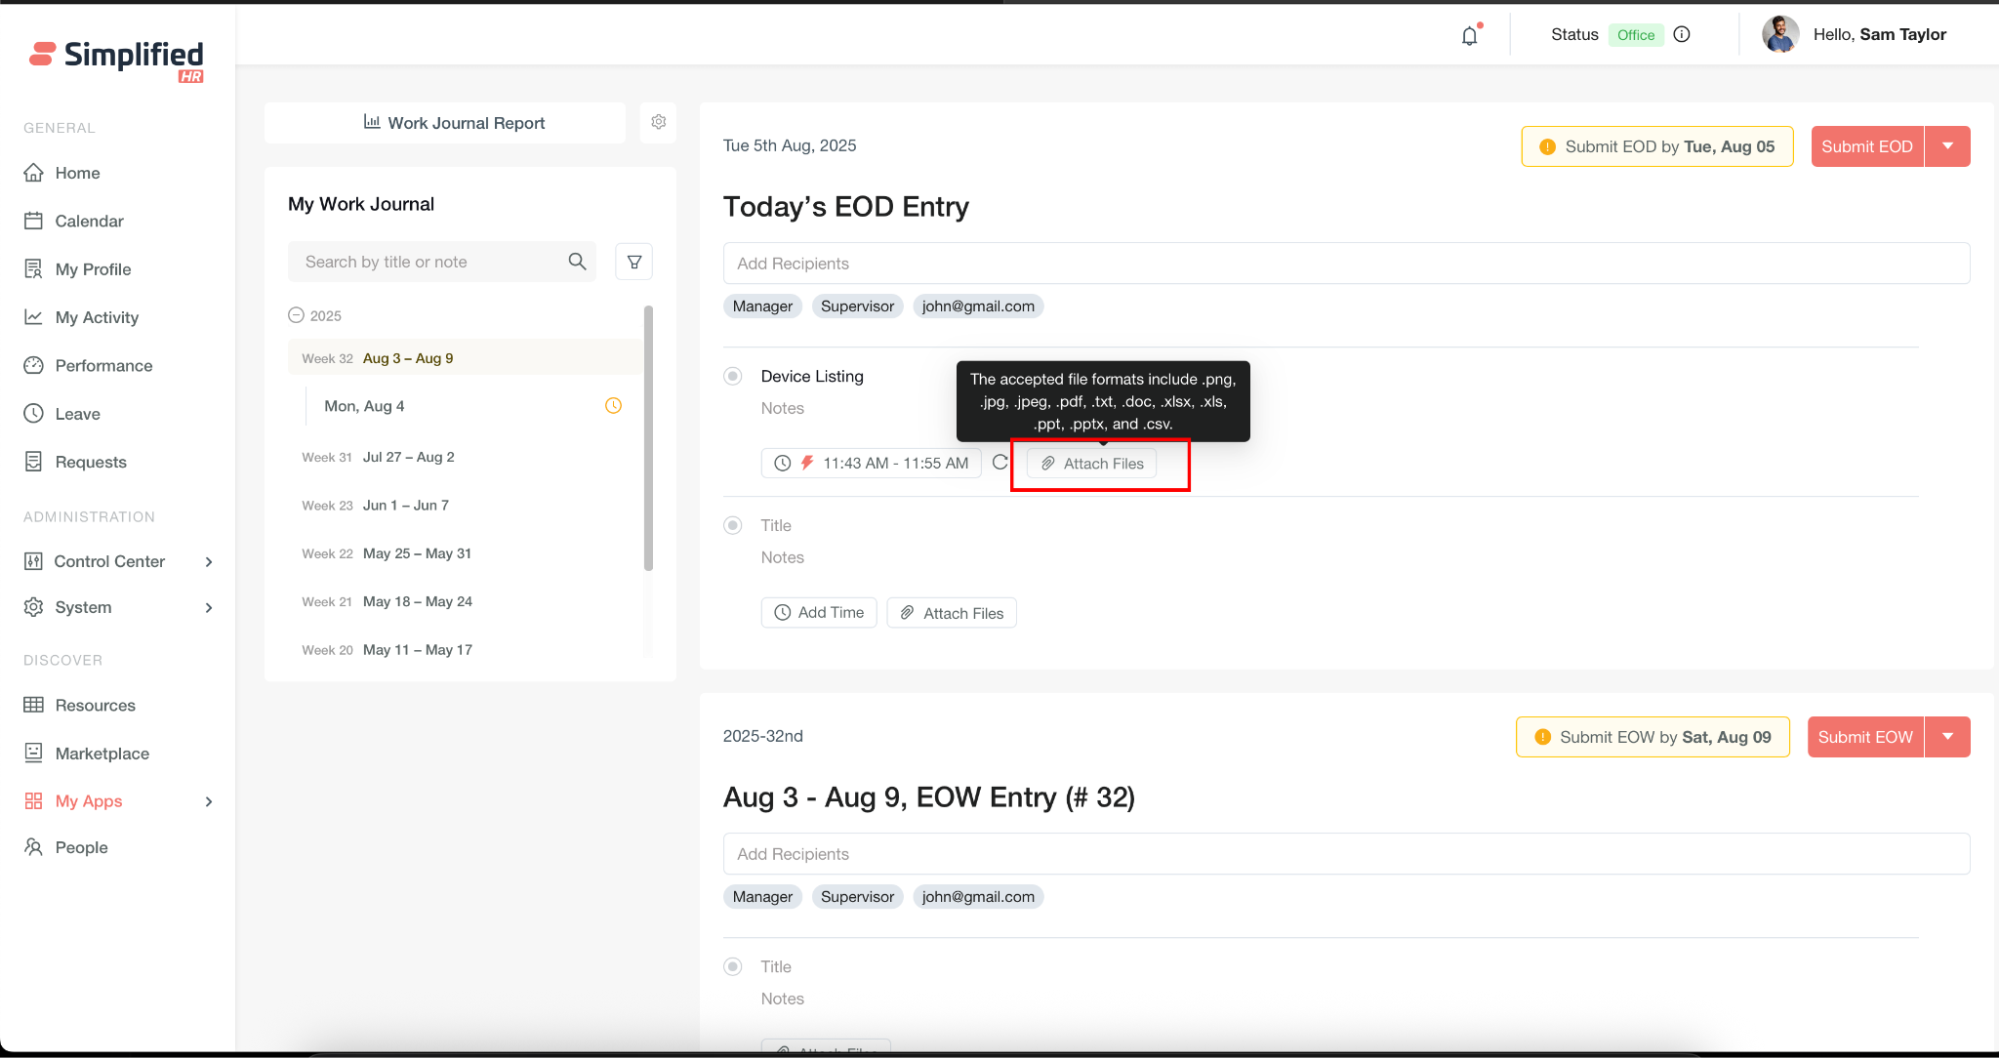Viewport: 1999px width, 1059px height.
Task: Open Performance in the sidebar
Action: point(103,366)
